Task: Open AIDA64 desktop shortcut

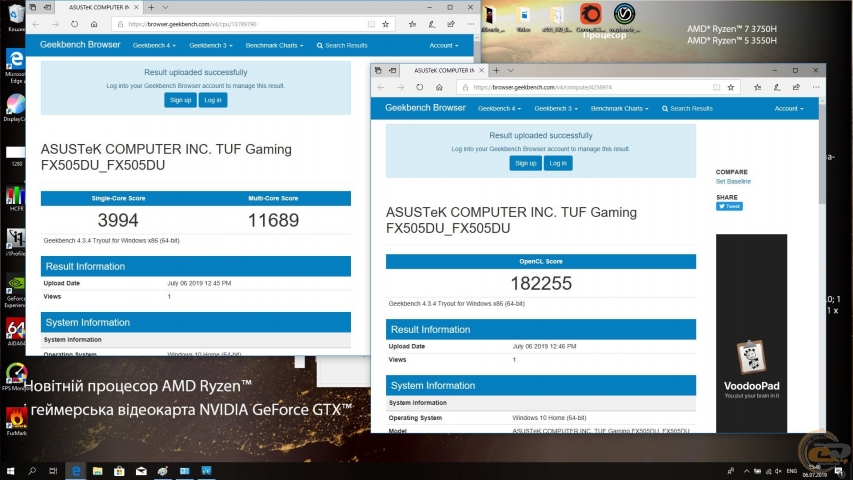Action: (16, 333)
